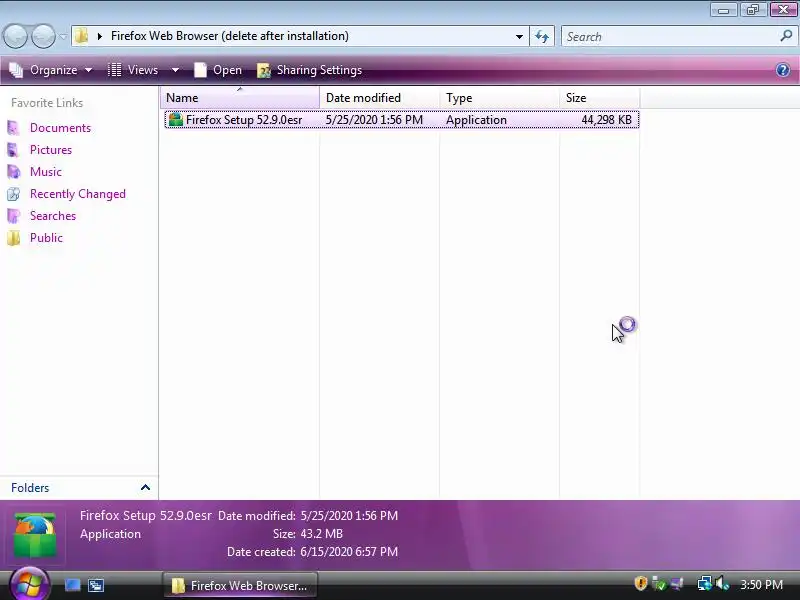Open Searches favorite link
Viewport: 800px width, 600px height.
[53, 216]
